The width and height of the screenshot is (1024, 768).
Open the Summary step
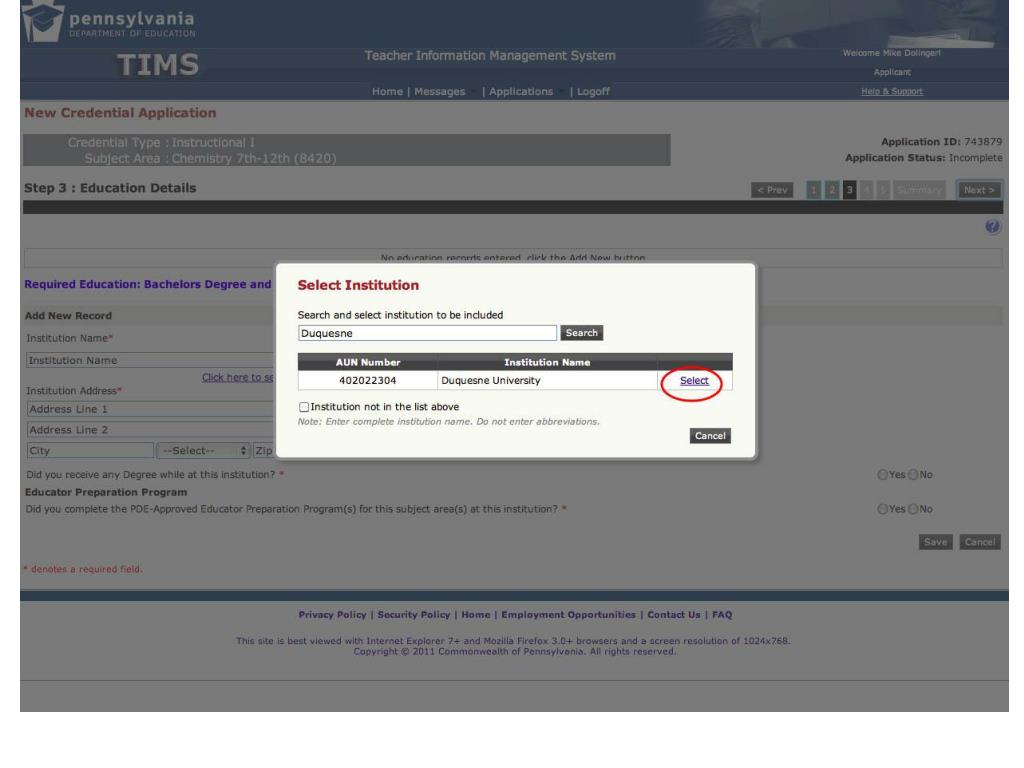tap(919, 190)
